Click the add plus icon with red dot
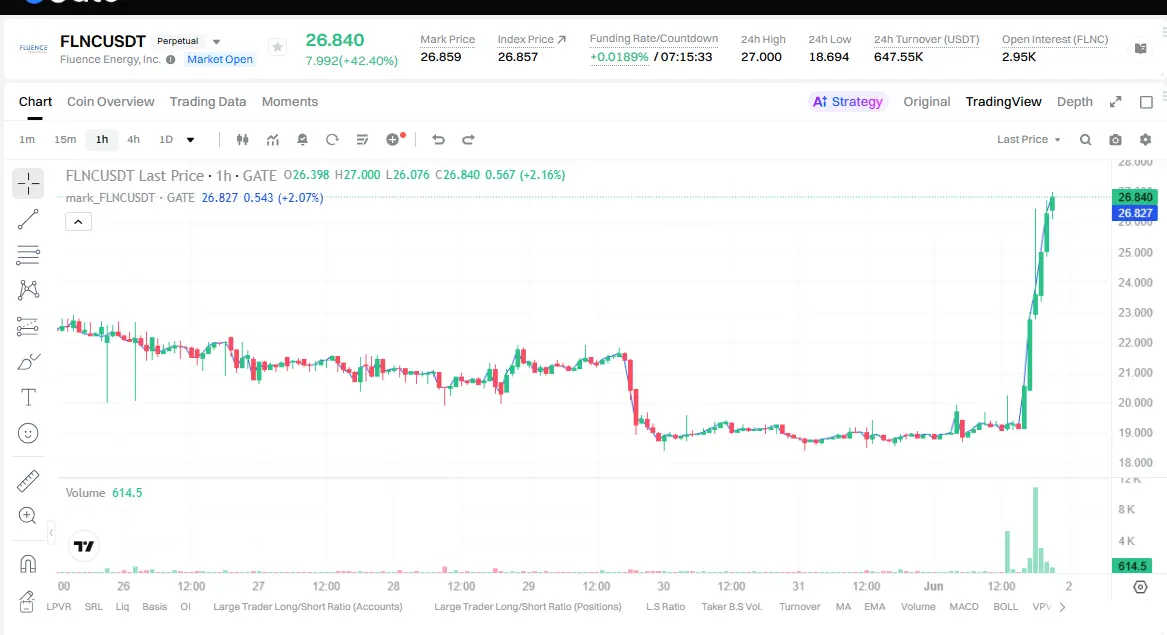The height and width of the screenshot is (635, 1167). coord(394,139)
